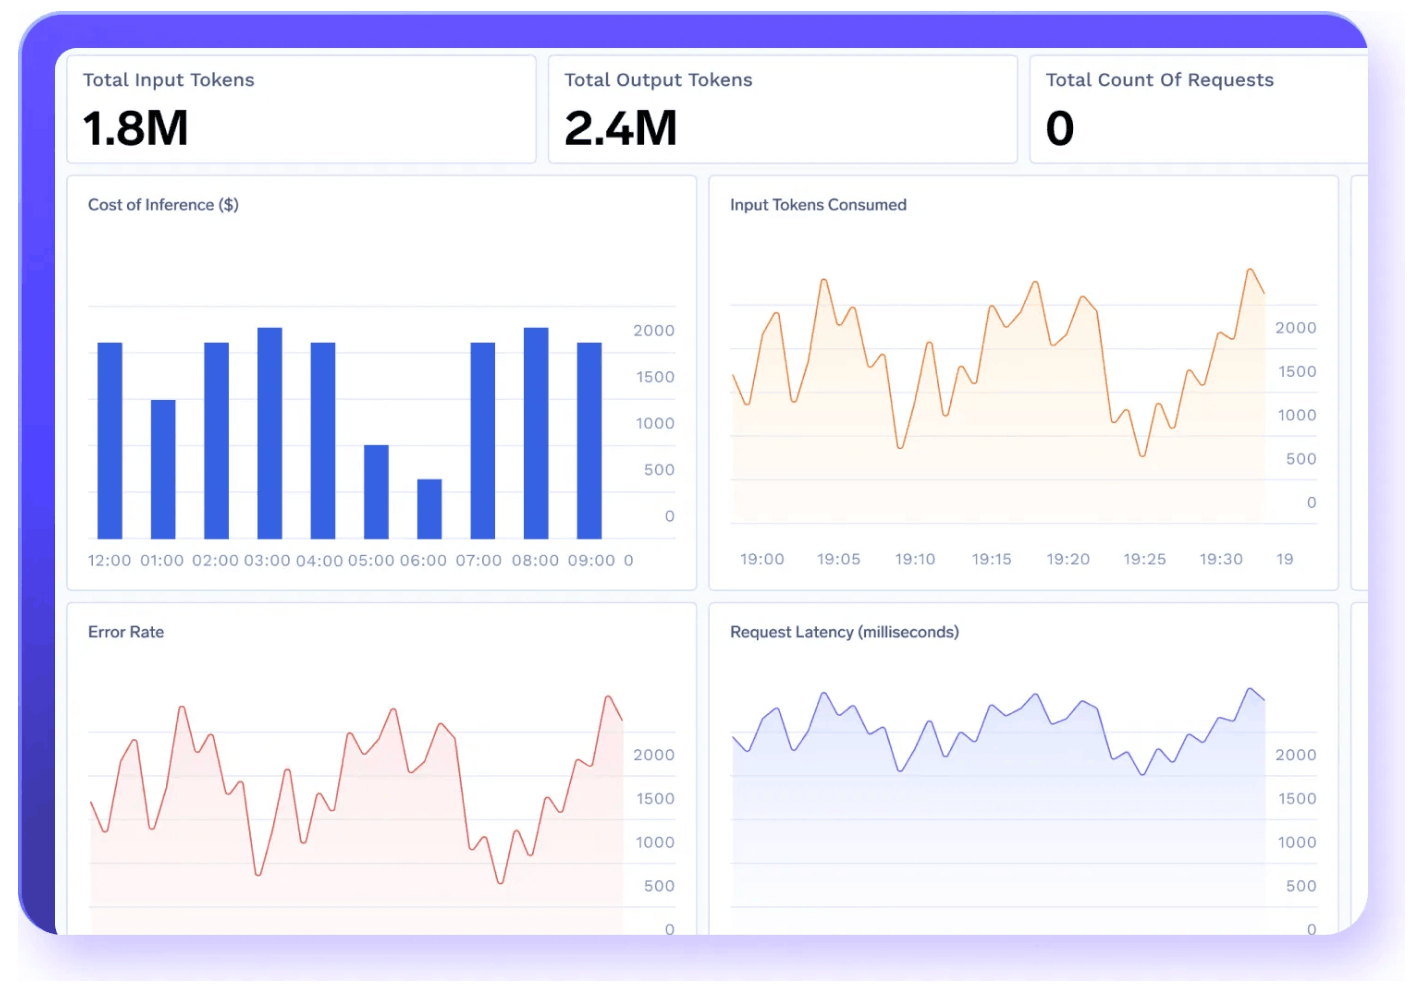Click the 07:00 label under the bar chart
This screenshot has width=1410, height=986.
click(x=479, y=561)
